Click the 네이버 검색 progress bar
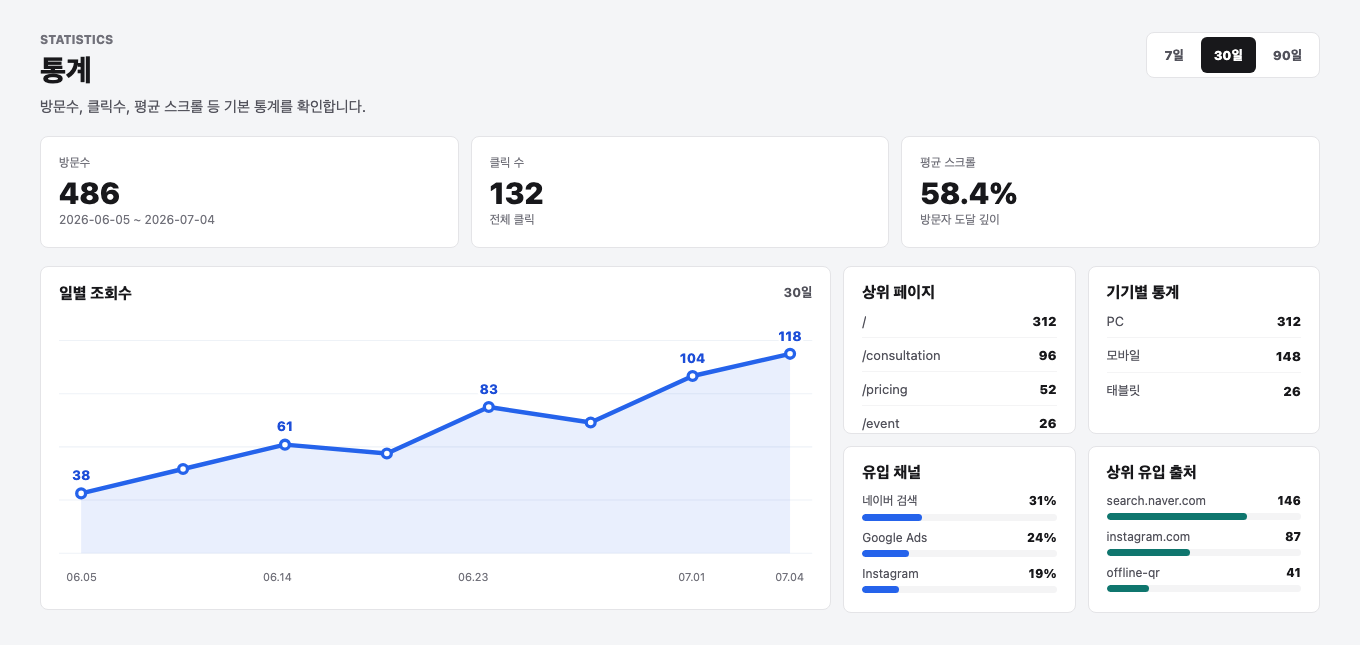The image size is (1360, 645). coord(959,517)
